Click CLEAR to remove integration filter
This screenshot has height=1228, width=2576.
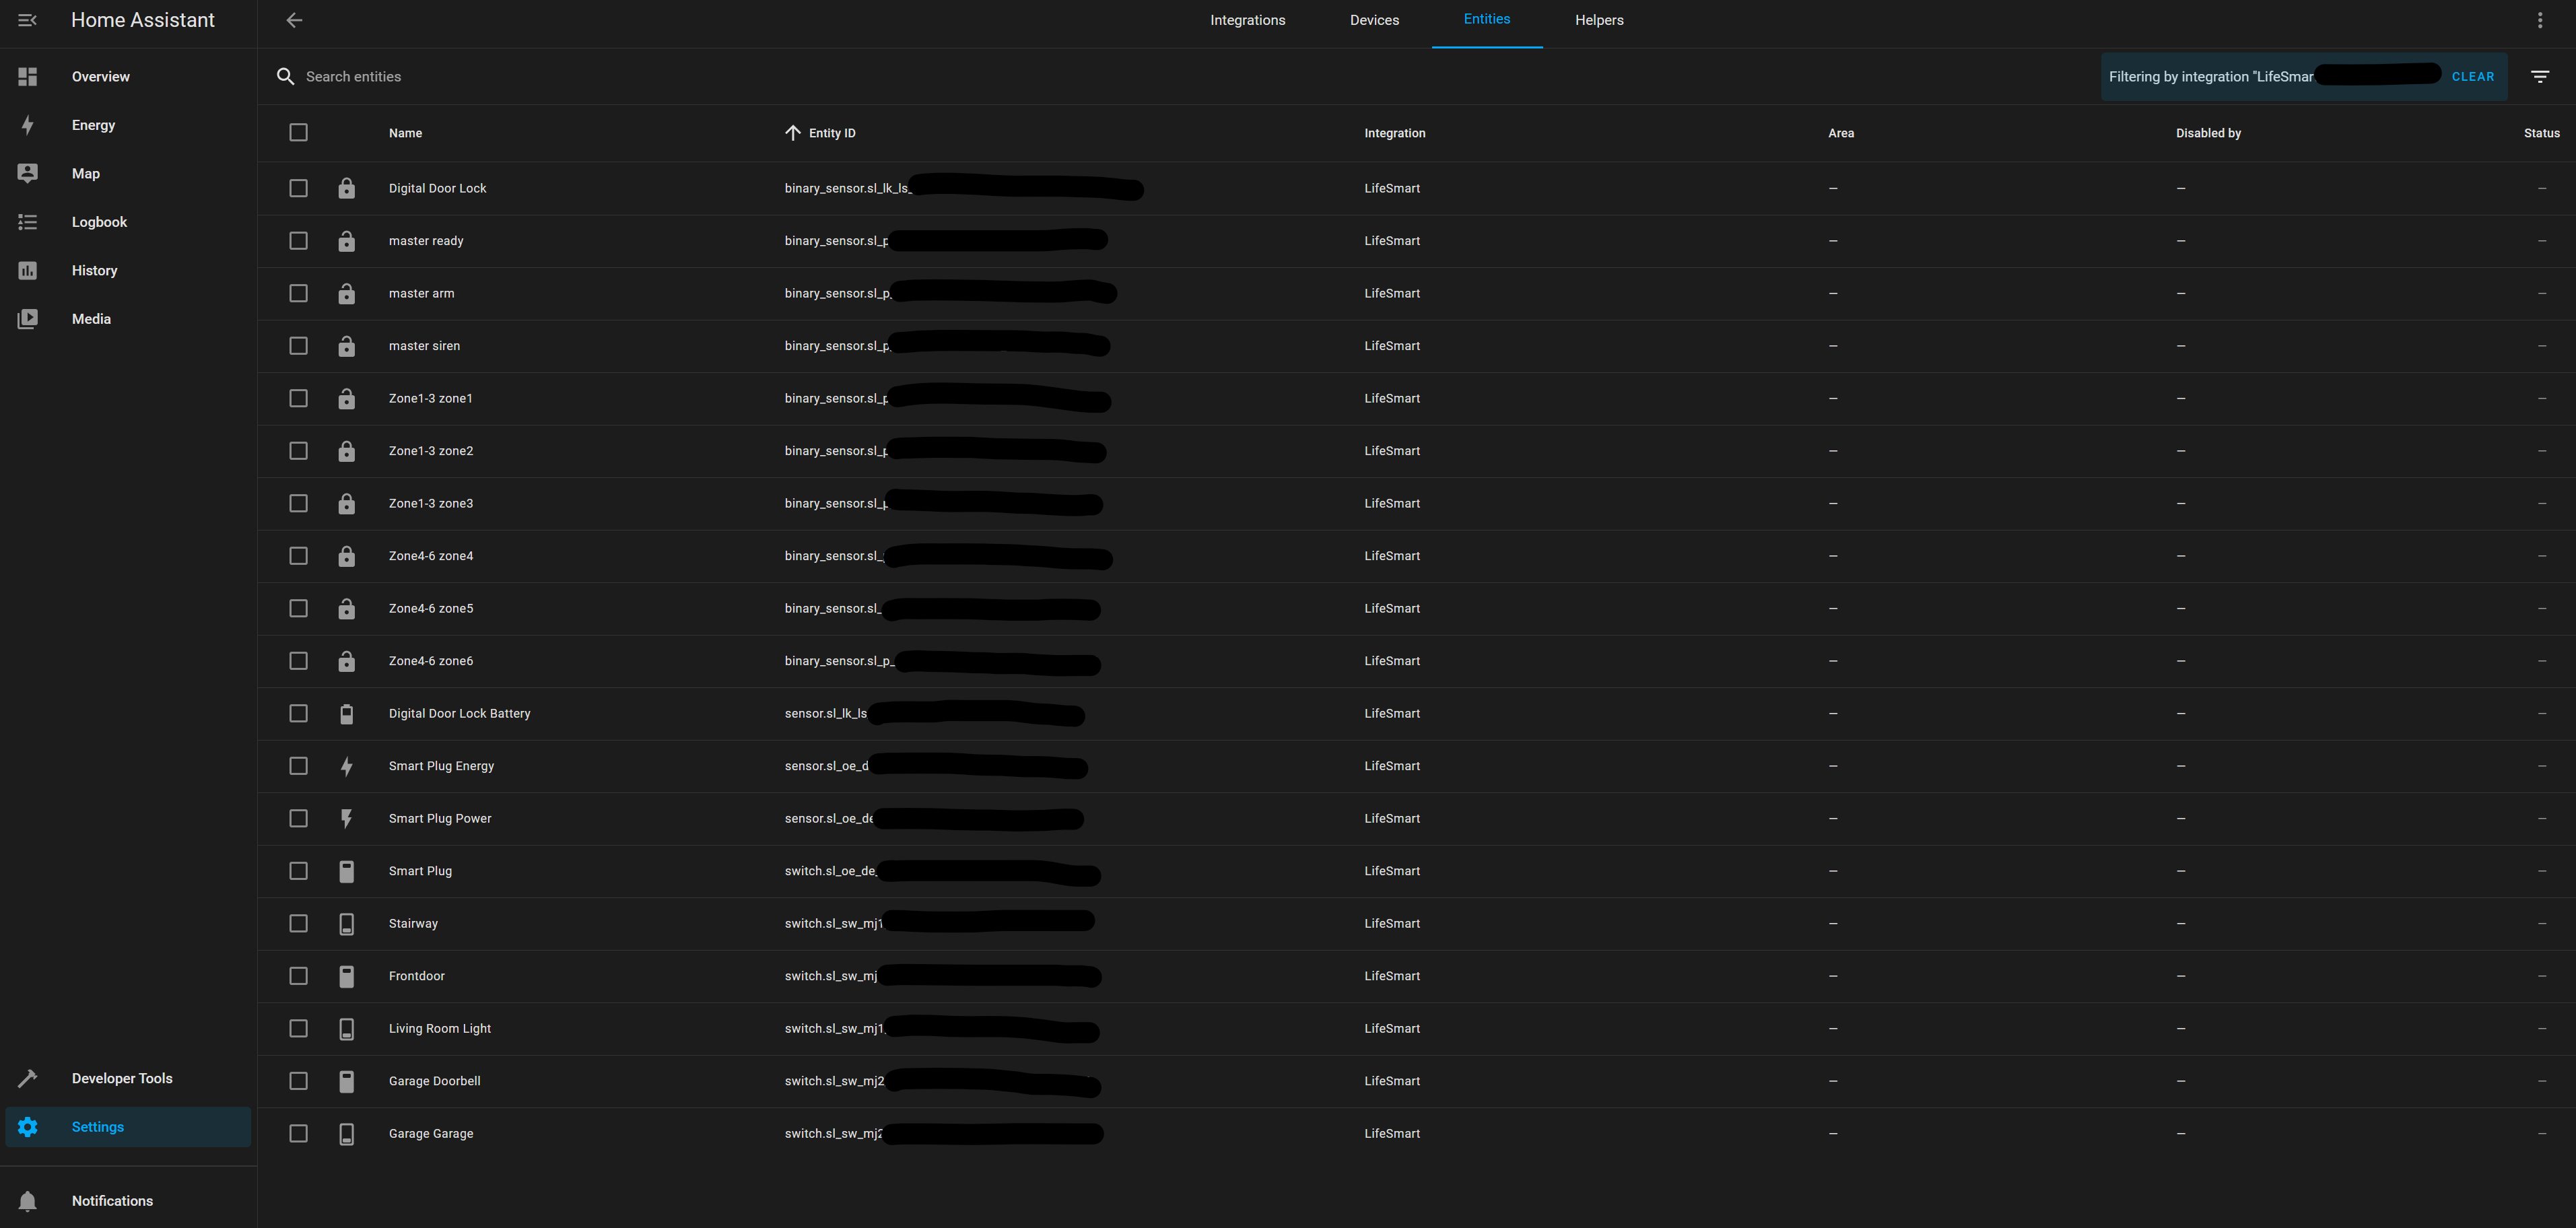pyautogui.click(x=2472, y=77)
